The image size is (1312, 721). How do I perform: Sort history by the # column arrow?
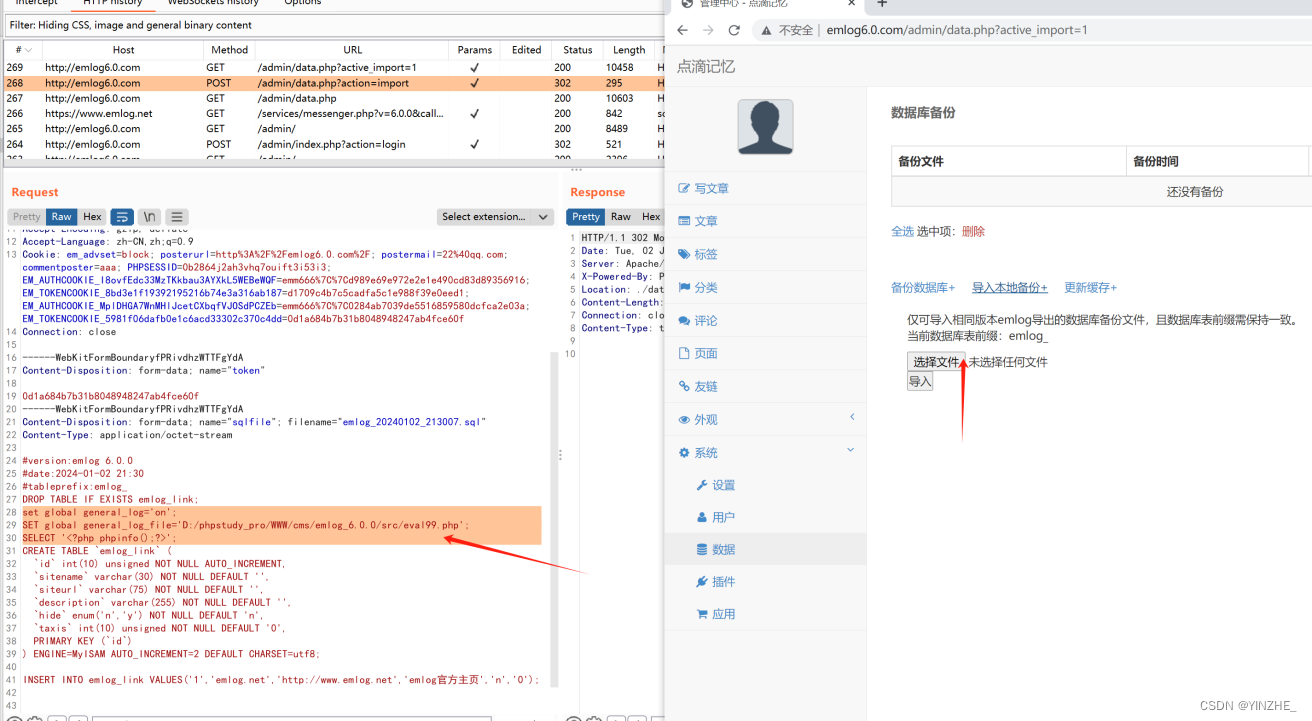[28, 50]
